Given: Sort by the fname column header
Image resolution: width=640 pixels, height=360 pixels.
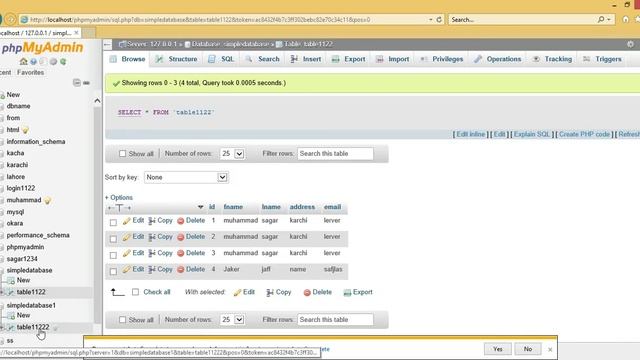Looking at the screenshot, I should (233, 207).
